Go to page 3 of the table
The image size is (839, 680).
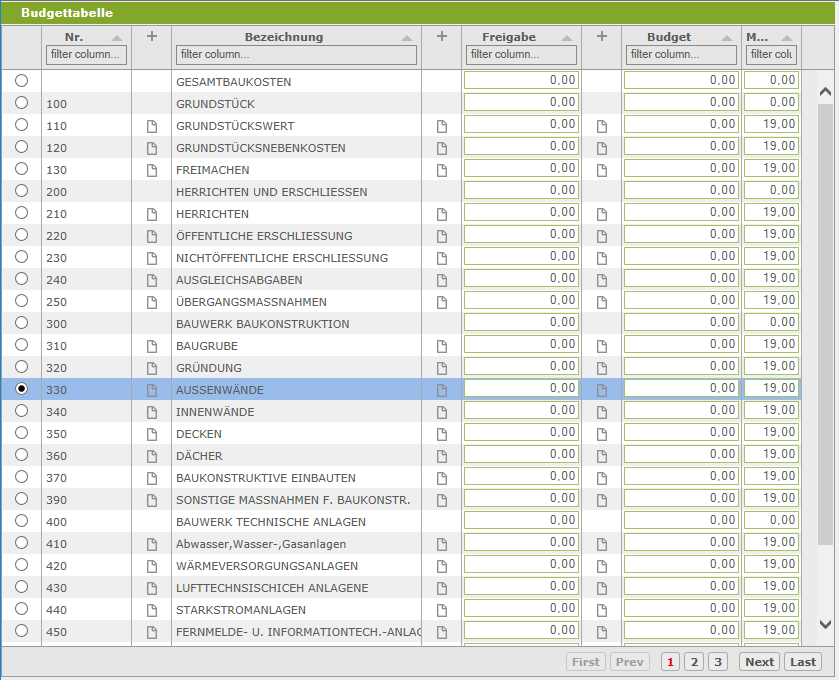click(x=718, y=662)
